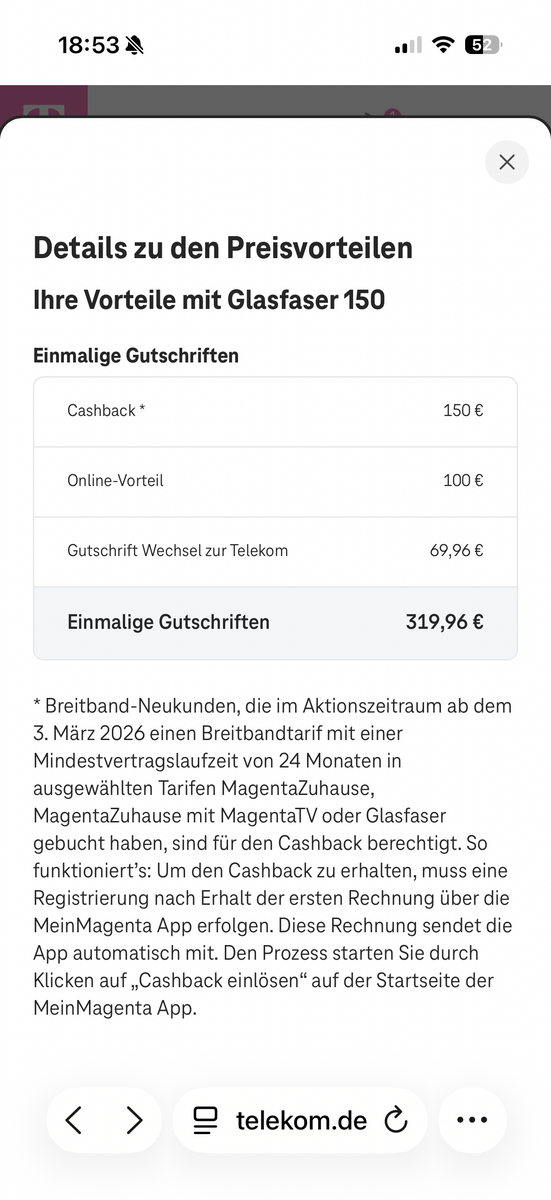Tap the 18:53 clock in the status bar
Screen dimensions: 551x1200
[x=88, y=45]
